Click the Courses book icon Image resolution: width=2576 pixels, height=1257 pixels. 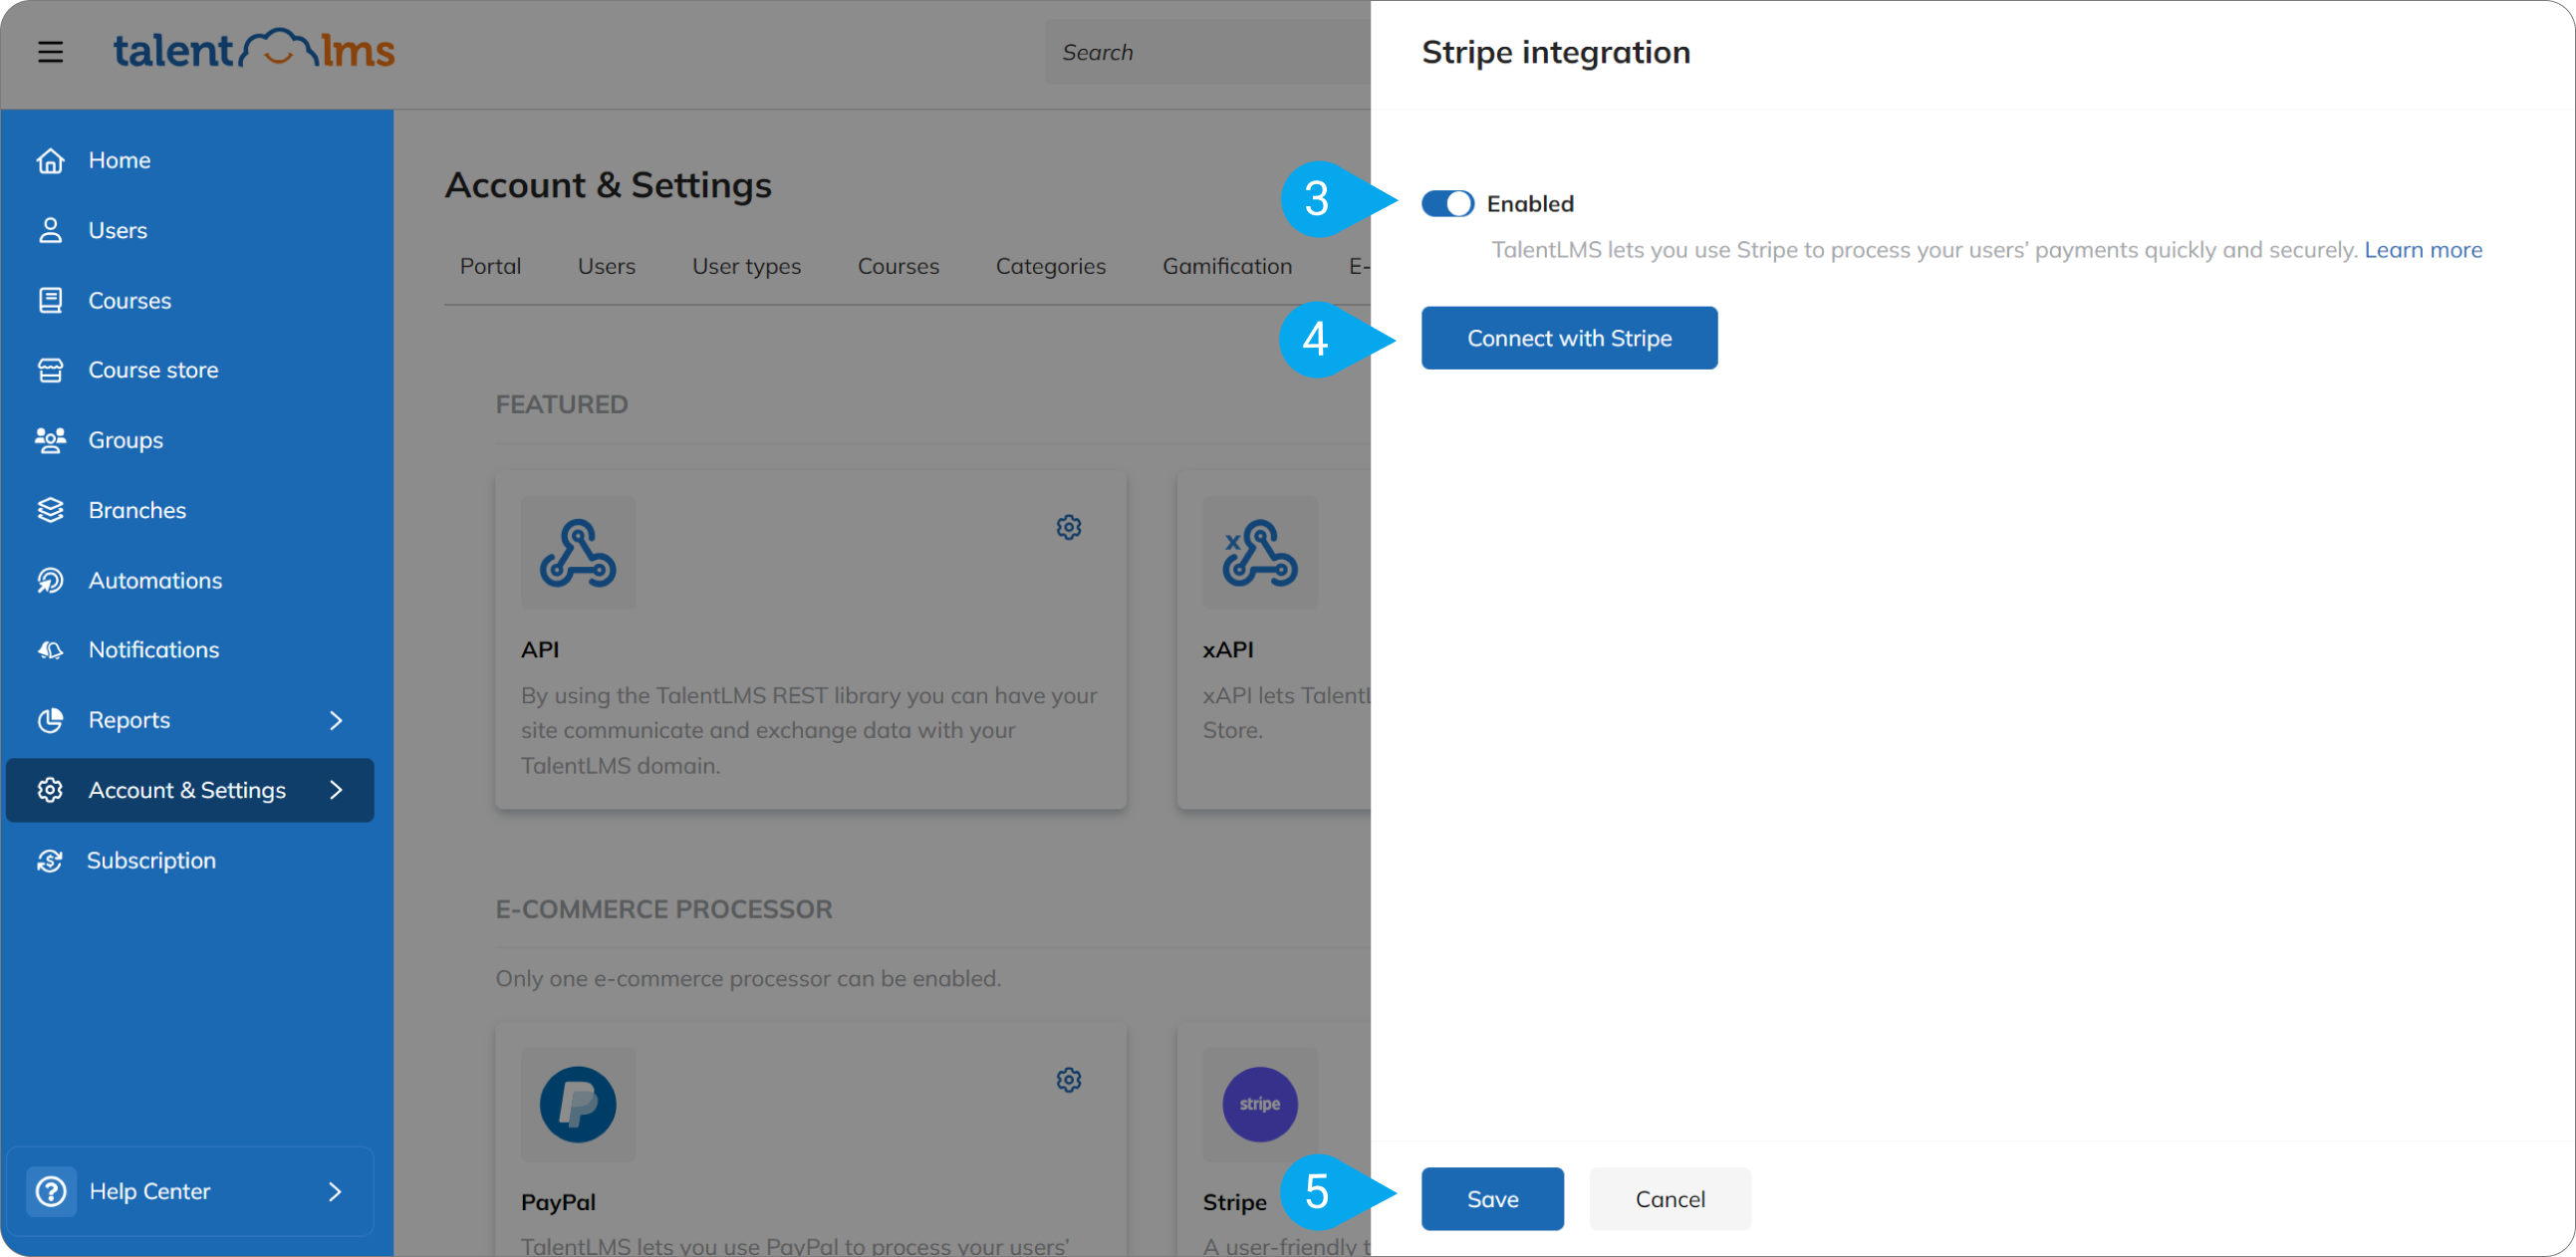click(50, 300)
